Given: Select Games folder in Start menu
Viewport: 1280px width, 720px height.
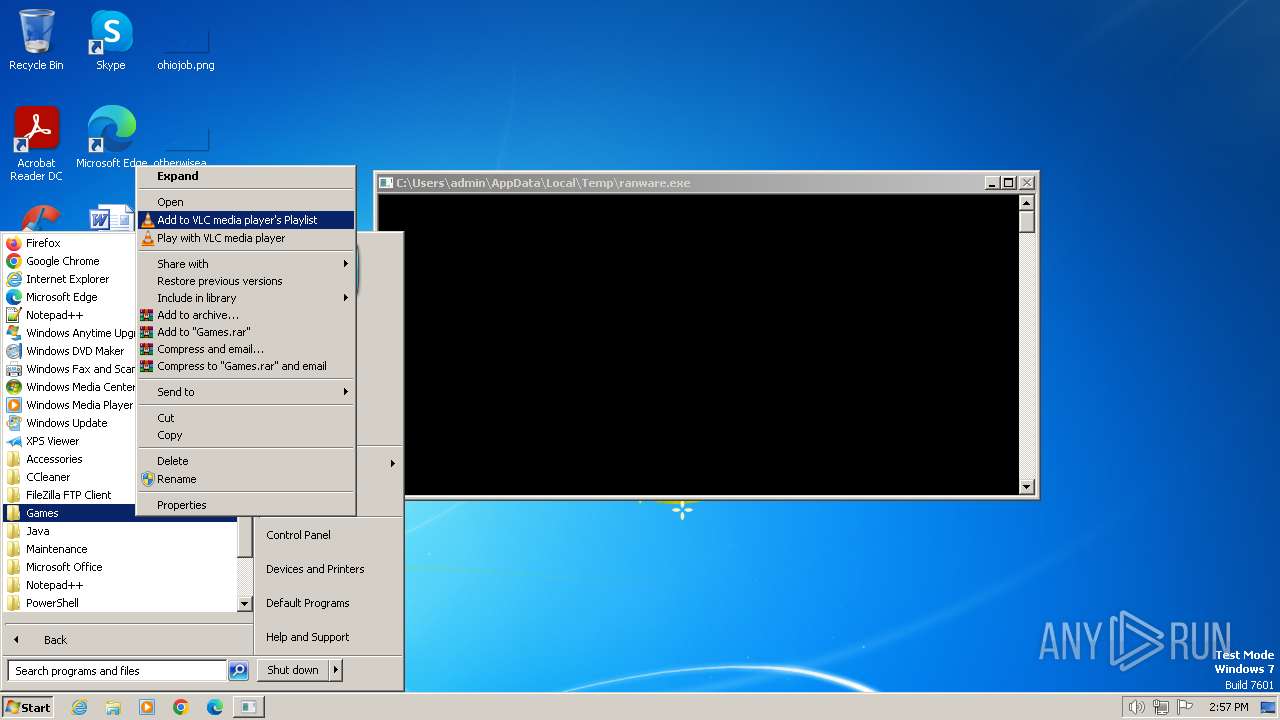Looking at the screenshot, I should click(120, 513).
